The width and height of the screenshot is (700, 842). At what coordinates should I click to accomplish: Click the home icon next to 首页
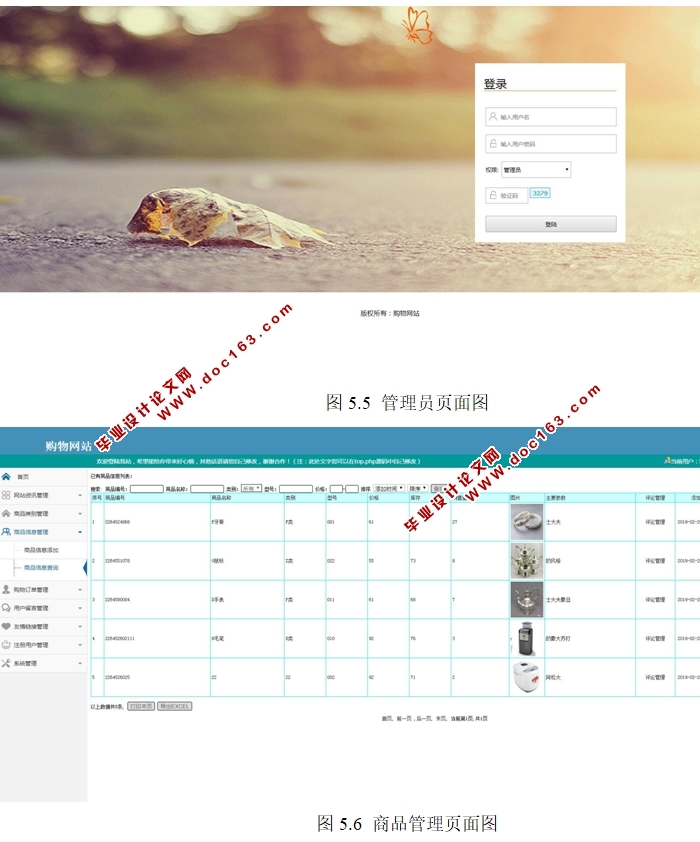[6, 477]
